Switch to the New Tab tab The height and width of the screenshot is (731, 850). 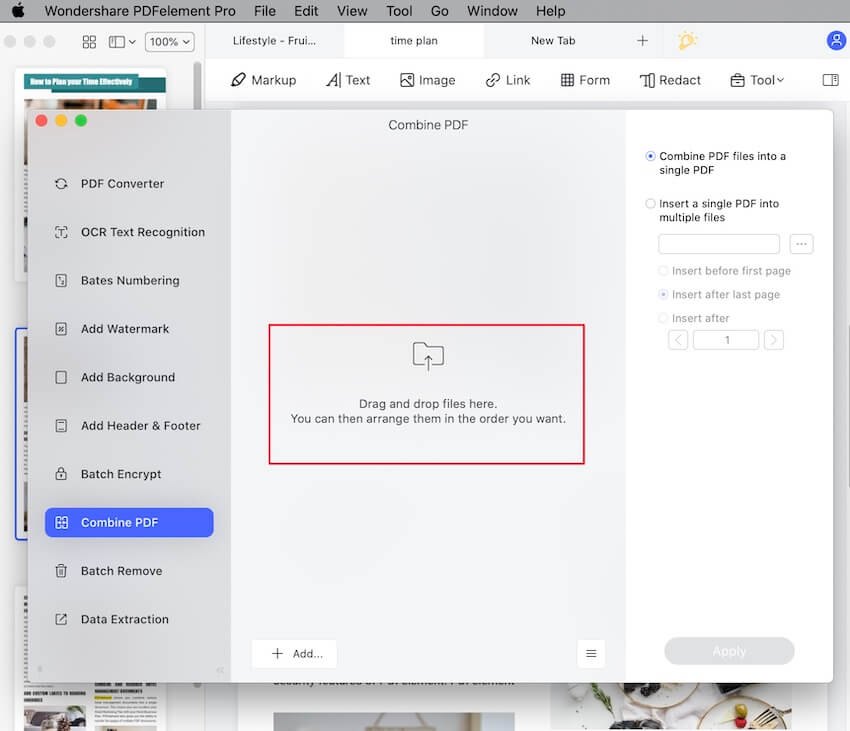[553, 41]
